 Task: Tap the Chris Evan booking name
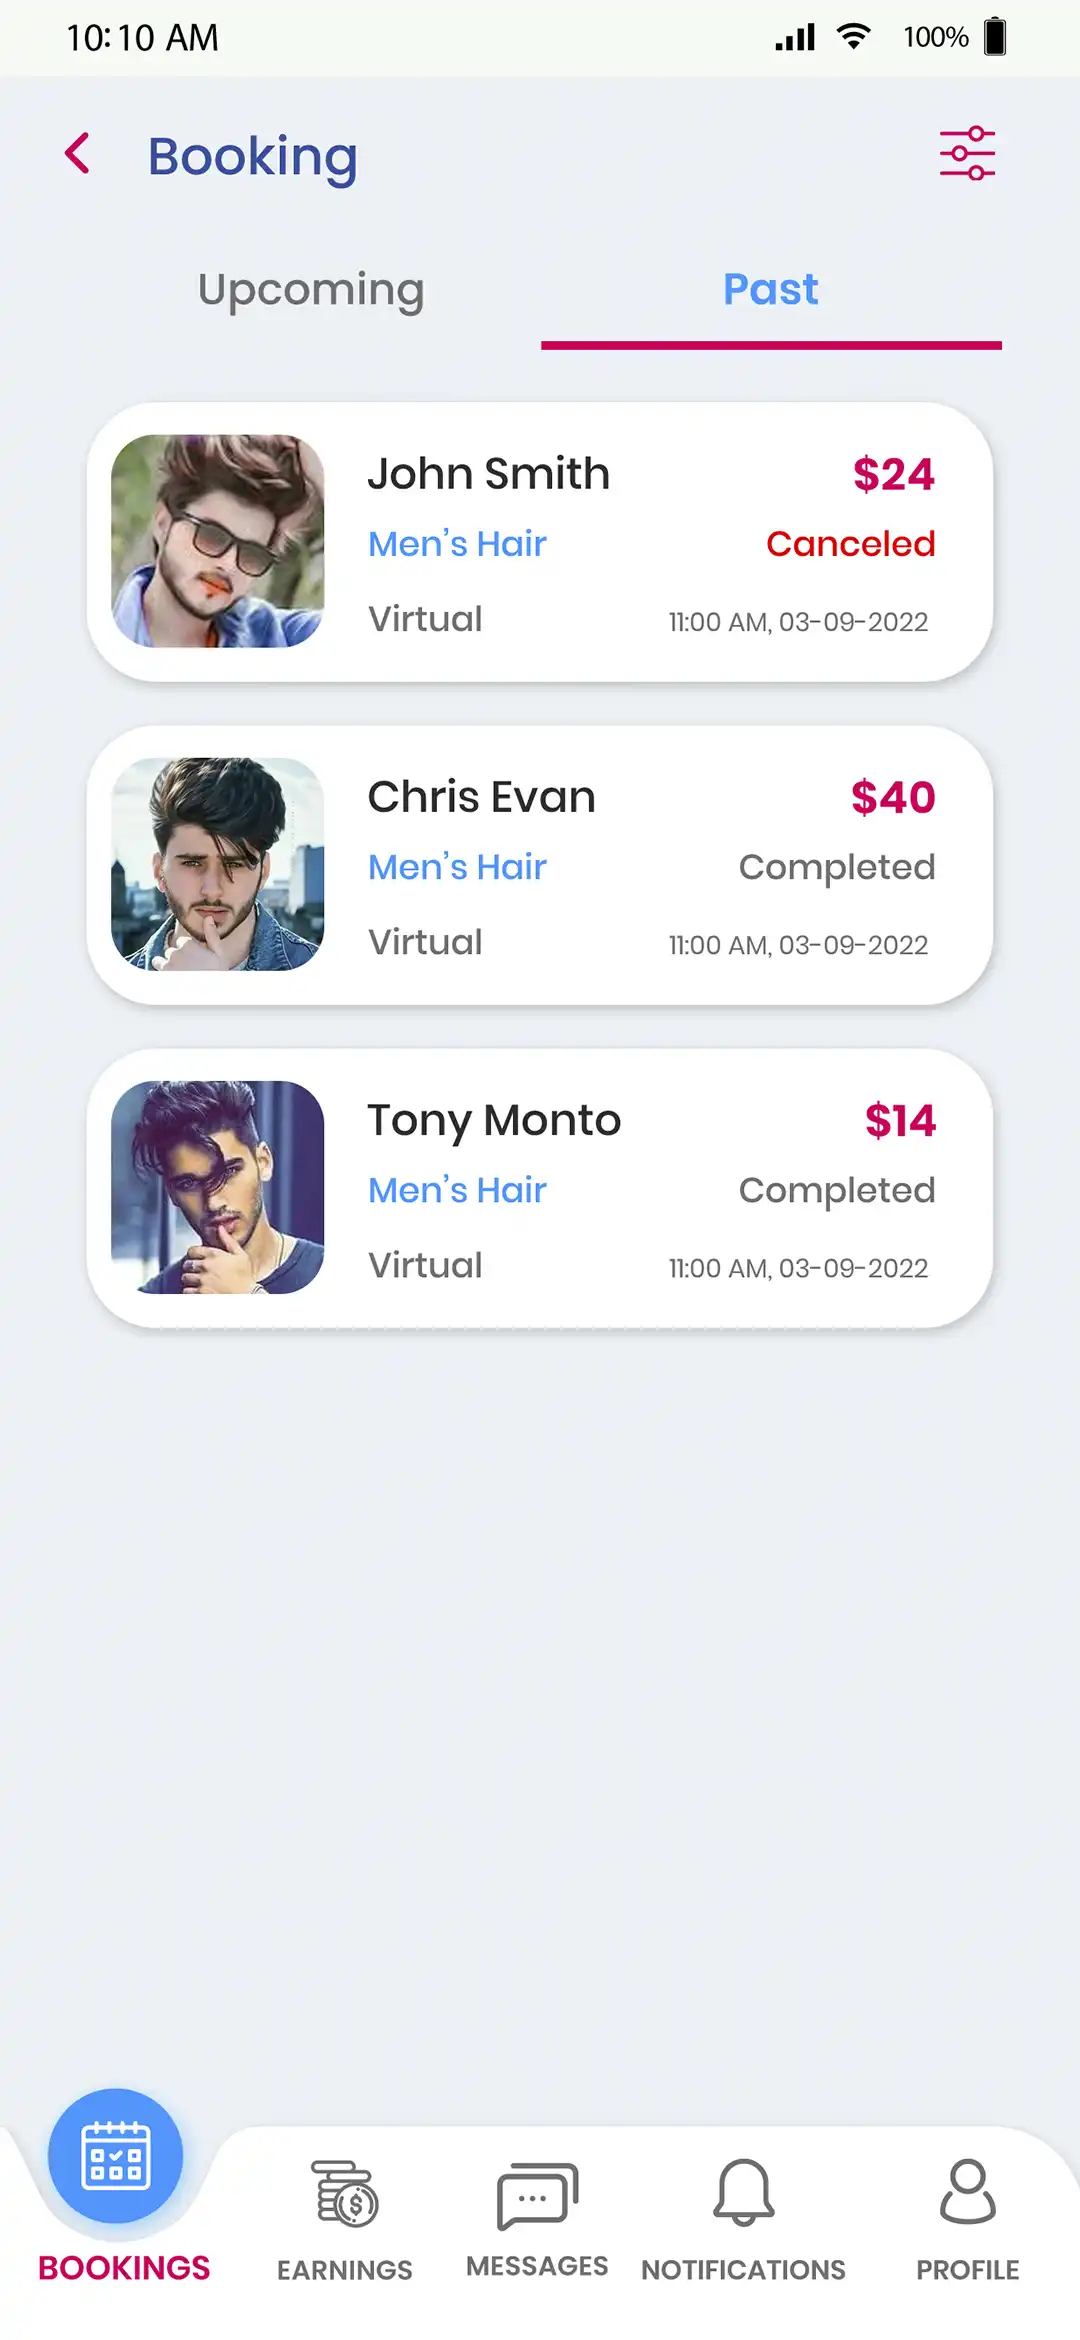coord(481,797)
